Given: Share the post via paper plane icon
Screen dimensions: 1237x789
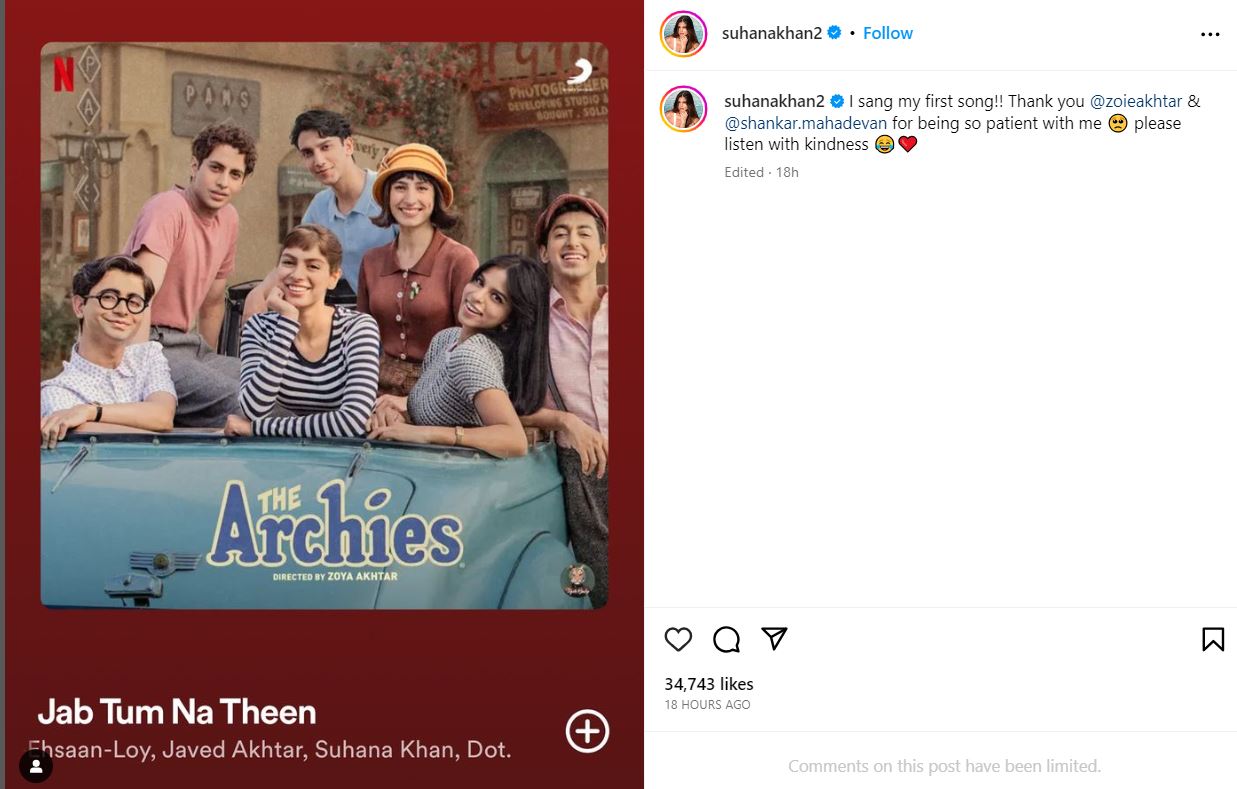Looking at the screenshot, I should click(x=774, y=639).
